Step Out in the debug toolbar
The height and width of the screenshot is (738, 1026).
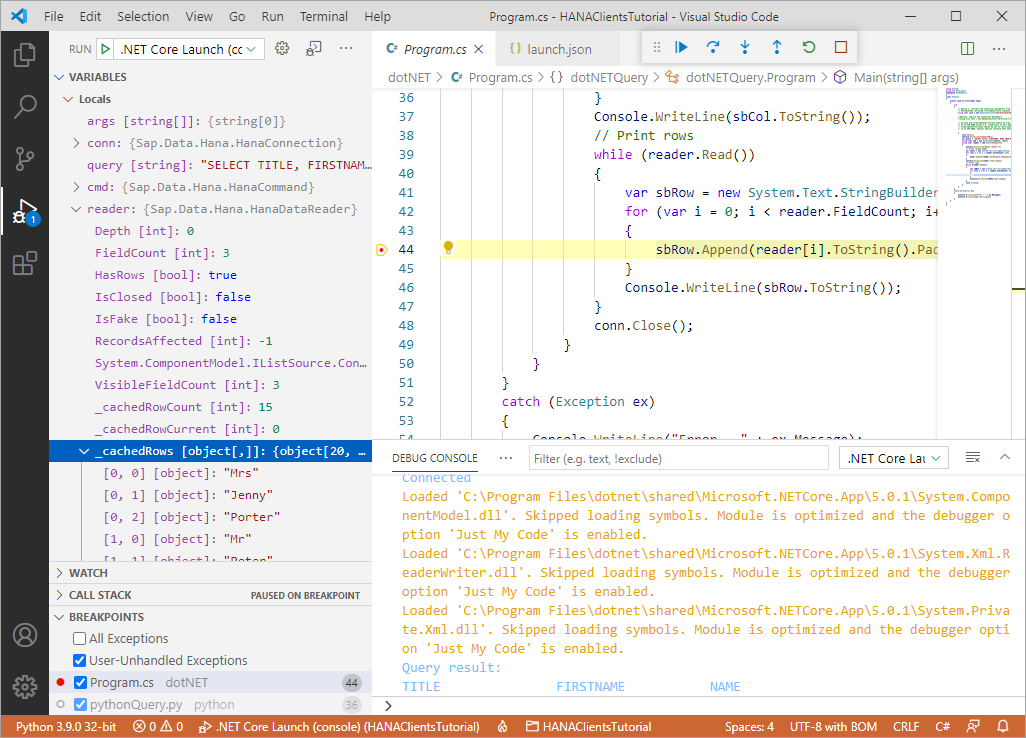(x=777, y=47)
